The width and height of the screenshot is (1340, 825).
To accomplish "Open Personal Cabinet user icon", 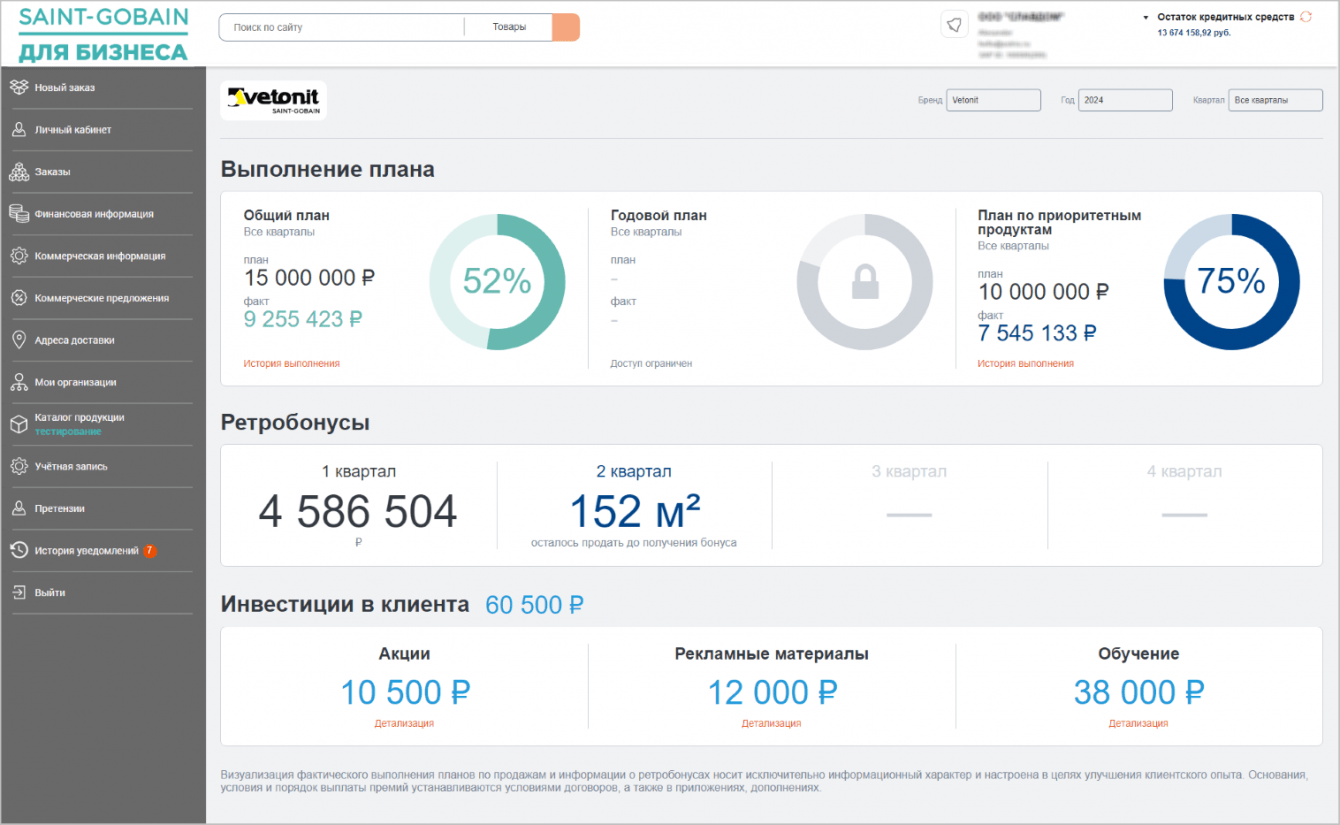I will tap(18, 129).
